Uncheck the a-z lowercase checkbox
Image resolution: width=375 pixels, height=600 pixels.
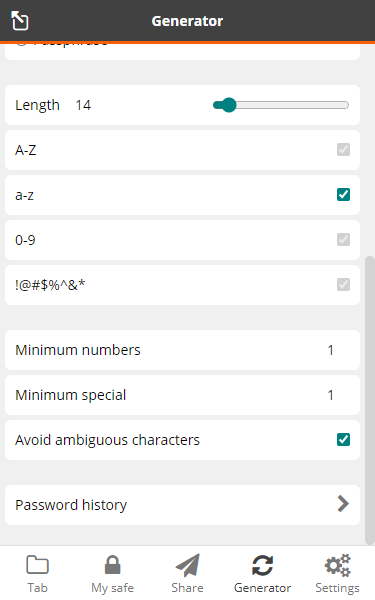(343, 194)
